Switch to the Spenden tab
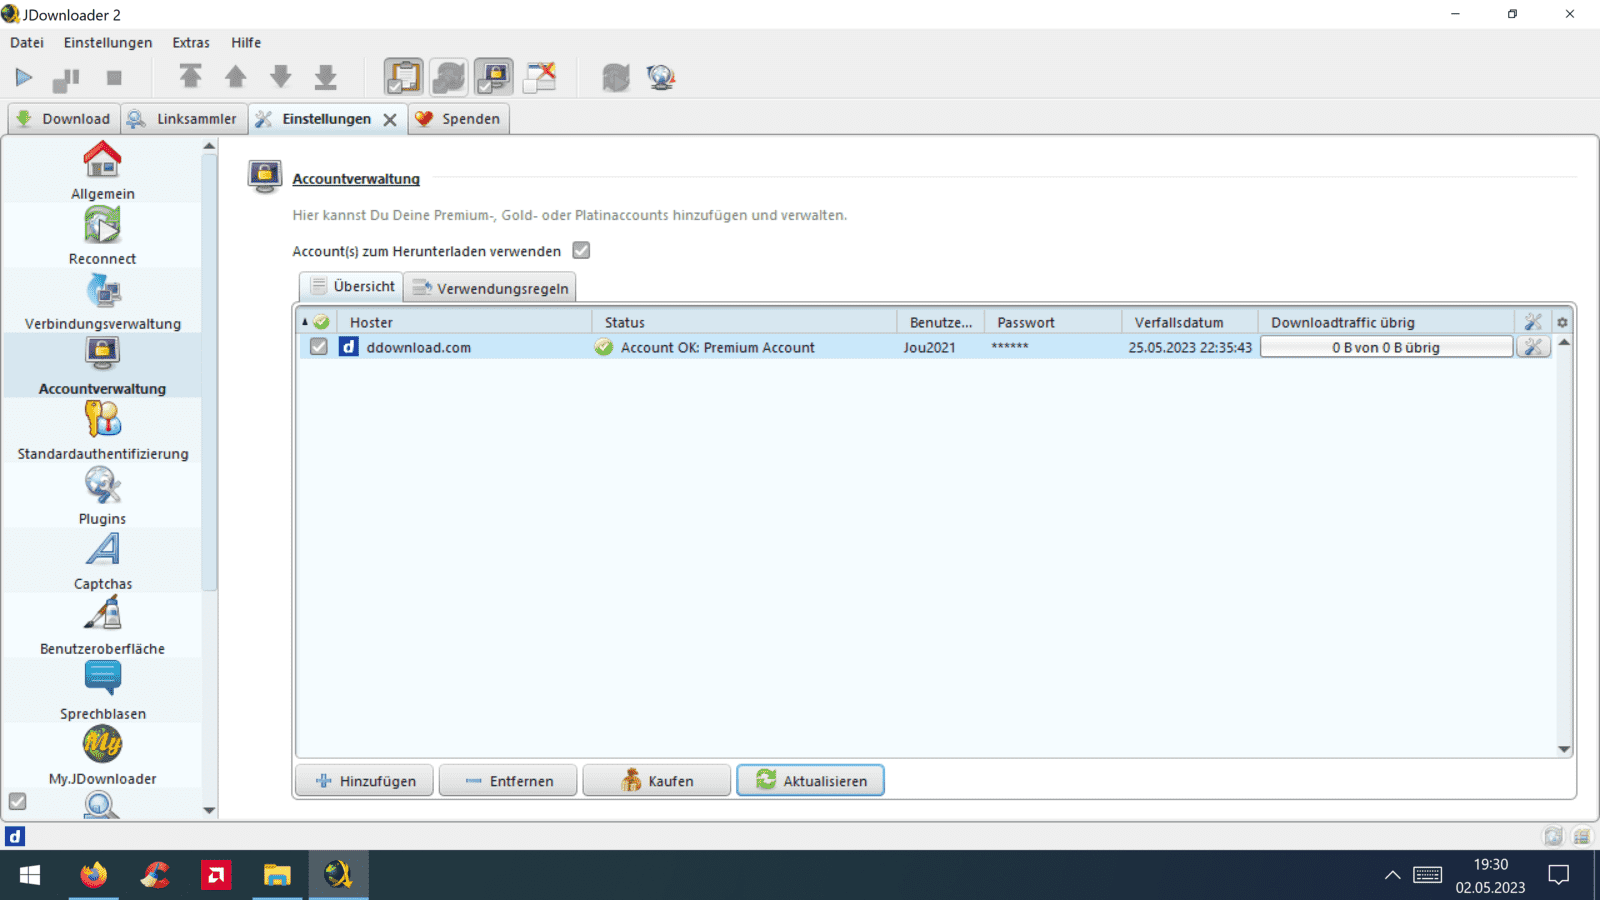This screenshot has width=1600, height=900. [458, 118]
